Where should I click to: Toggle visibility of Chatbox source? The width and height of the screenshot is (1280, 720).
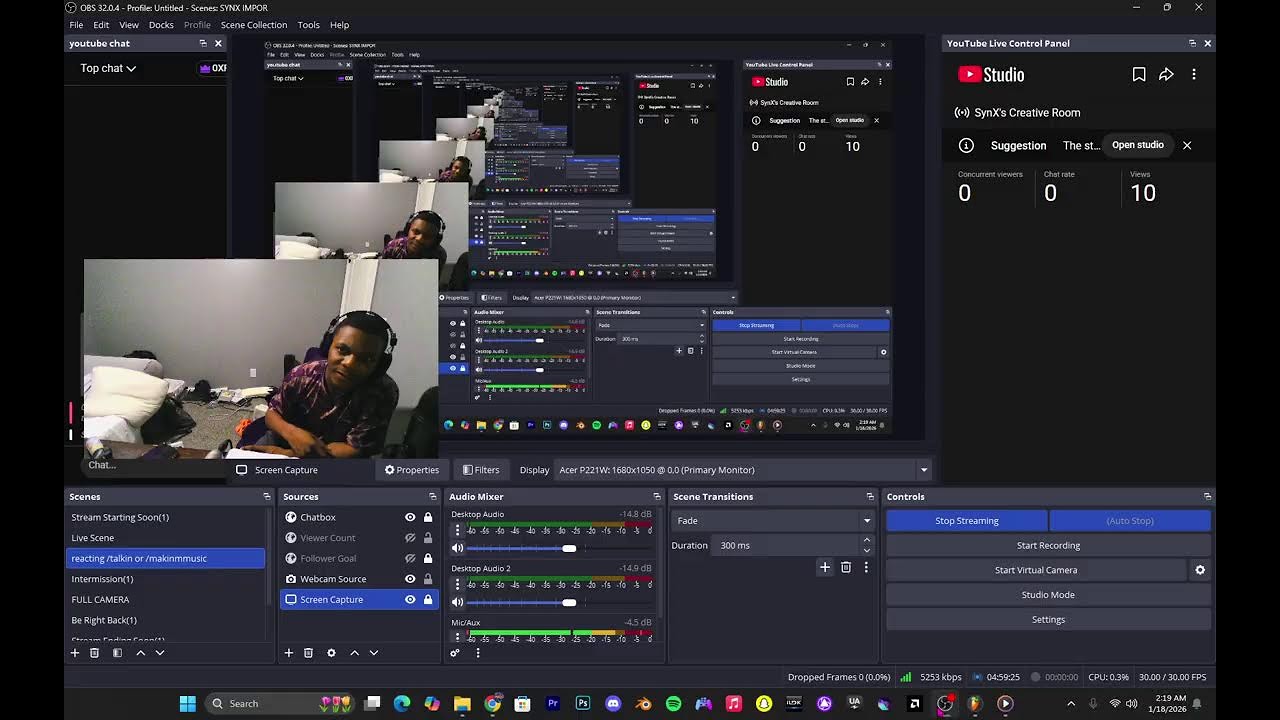[x=410, y=517]
